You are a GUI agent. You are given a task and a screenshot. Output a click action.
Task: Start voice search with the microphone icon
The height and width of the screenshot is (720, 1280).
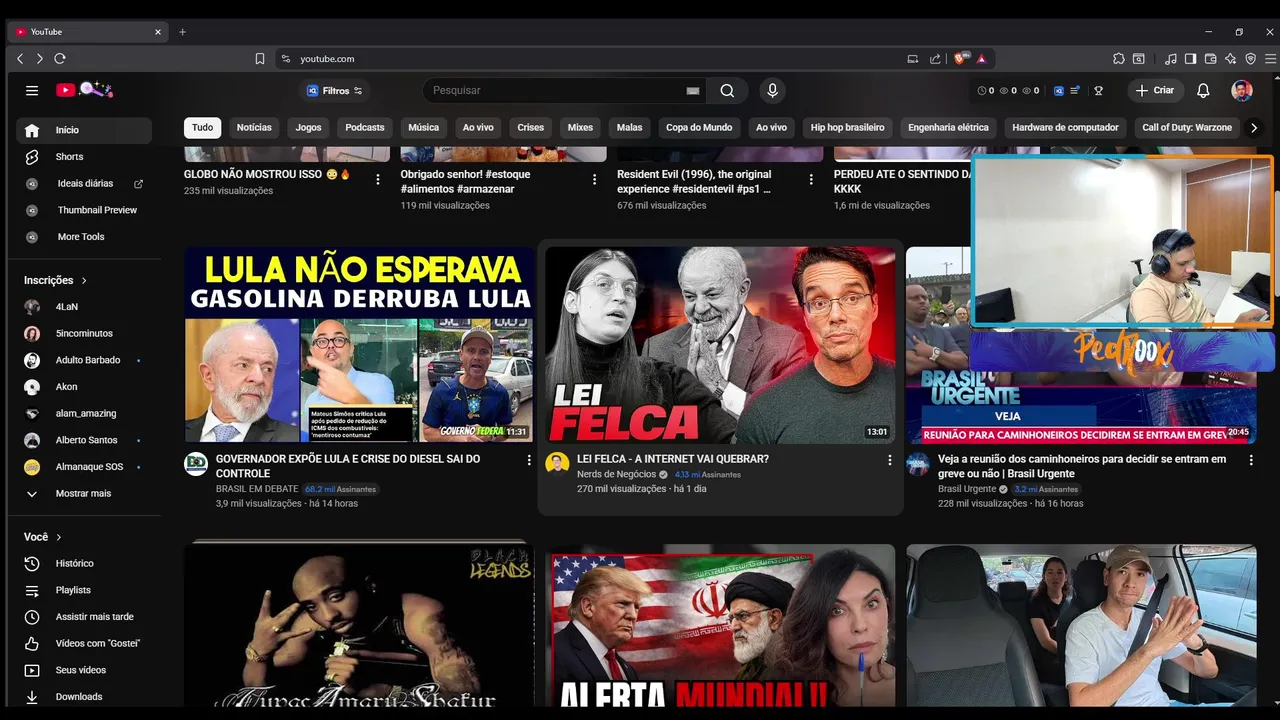point(772,90)
